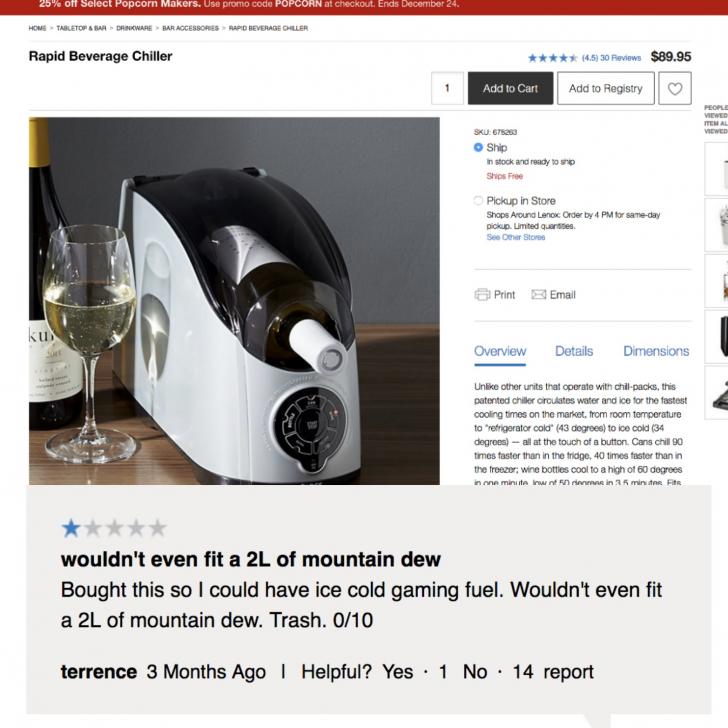Click the quantity input field
728x728 pixels.
pos(447,88)
